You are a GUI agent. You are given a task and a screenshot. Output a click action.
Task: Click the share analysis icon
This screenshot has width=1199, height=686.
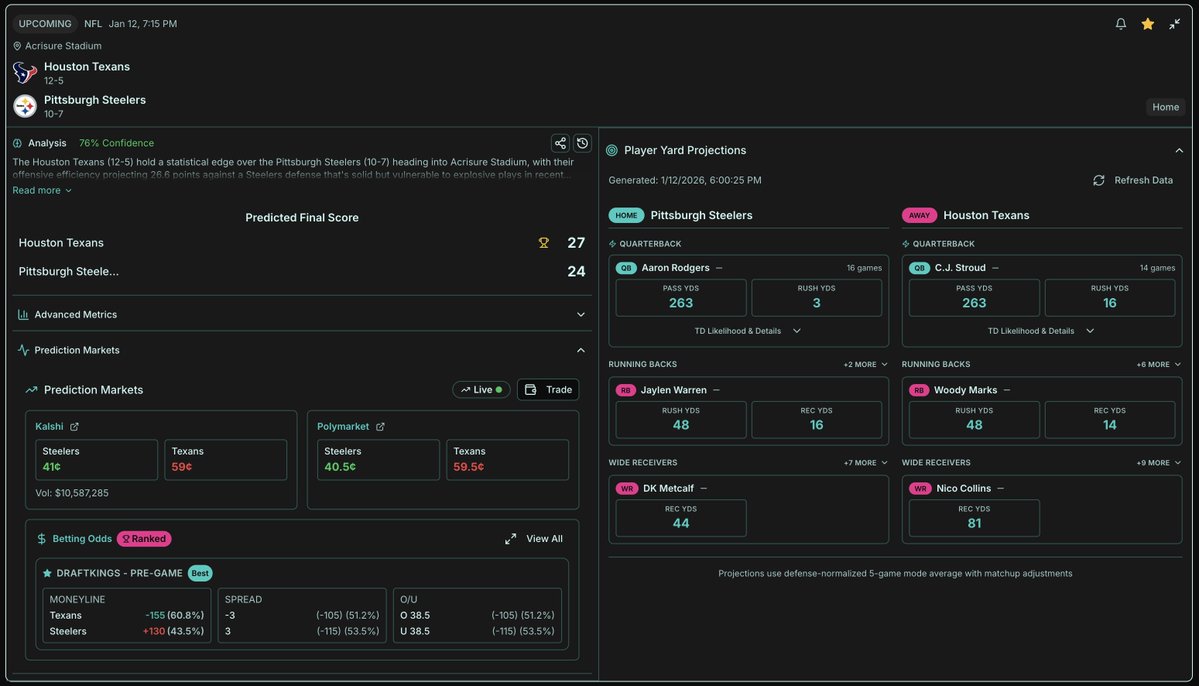click(x=560, y=143)
